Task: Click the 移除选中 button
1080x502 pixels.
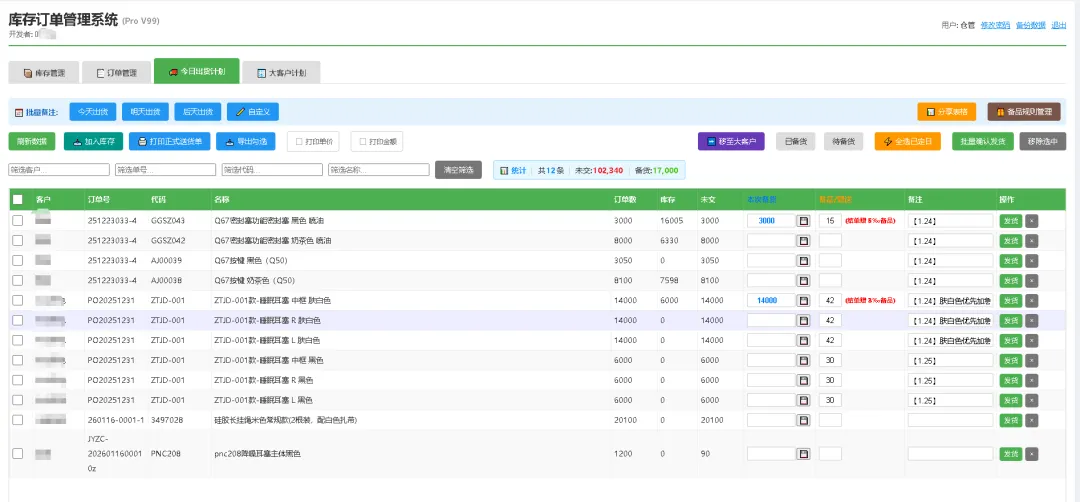Action: click(x=1043, y=142)
